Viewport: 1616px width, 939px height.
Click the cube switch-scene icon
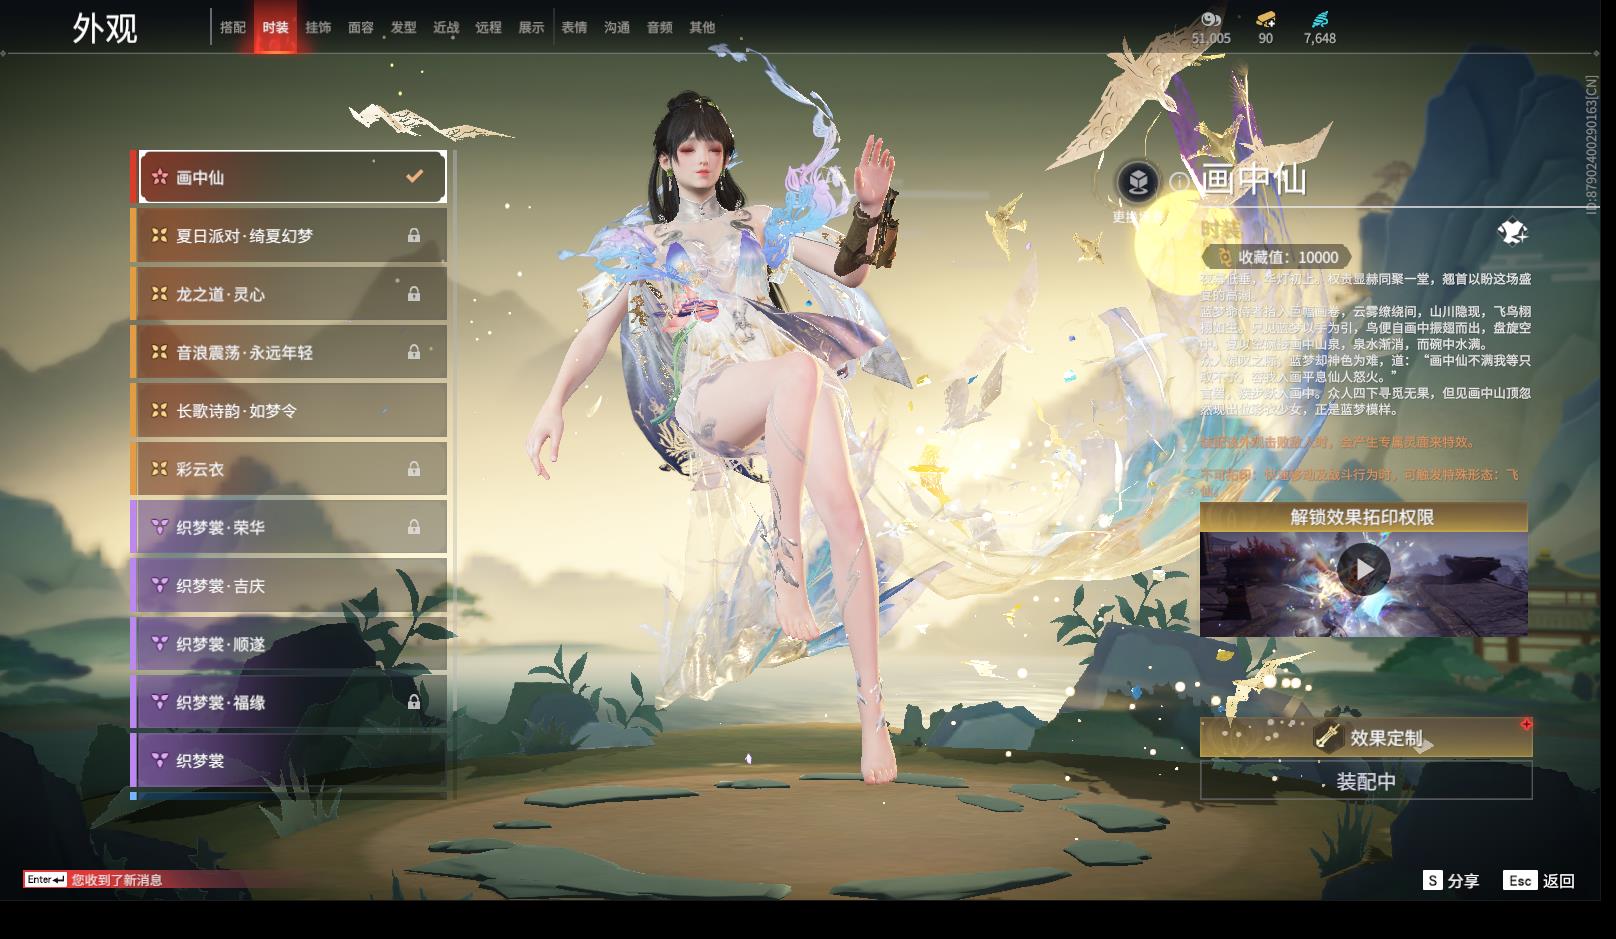pyautogui.click(x=1138, y=182)
